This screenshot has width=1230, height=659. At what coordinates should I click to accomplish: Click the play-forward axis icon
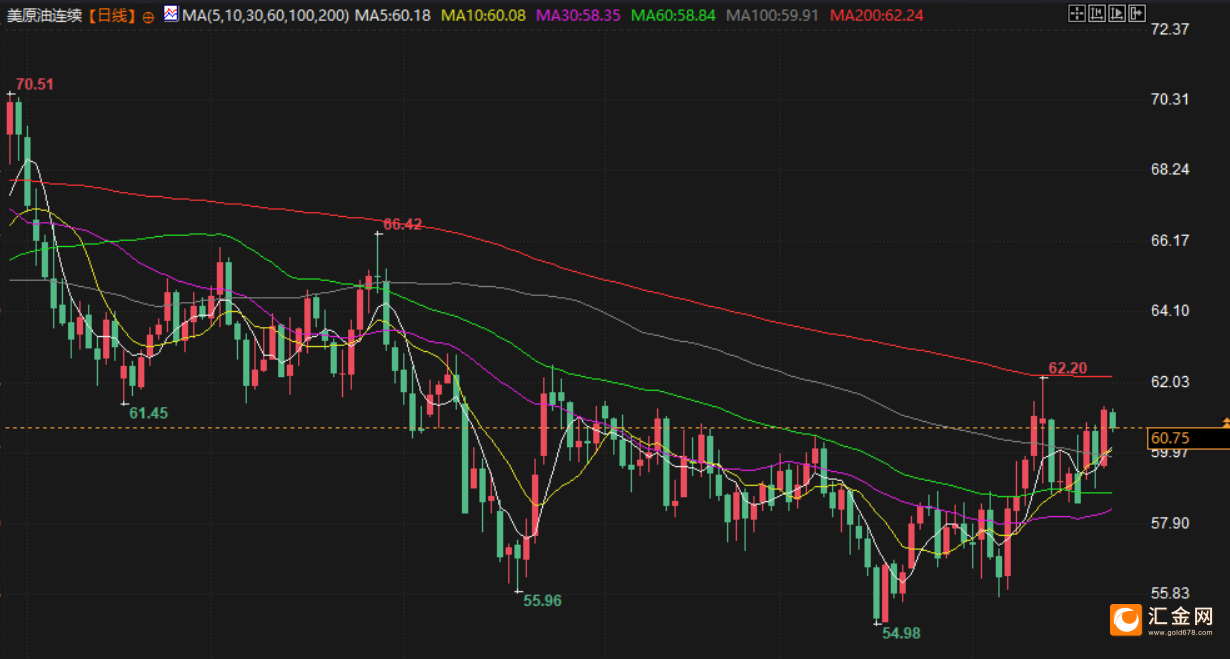[1118, 14]
